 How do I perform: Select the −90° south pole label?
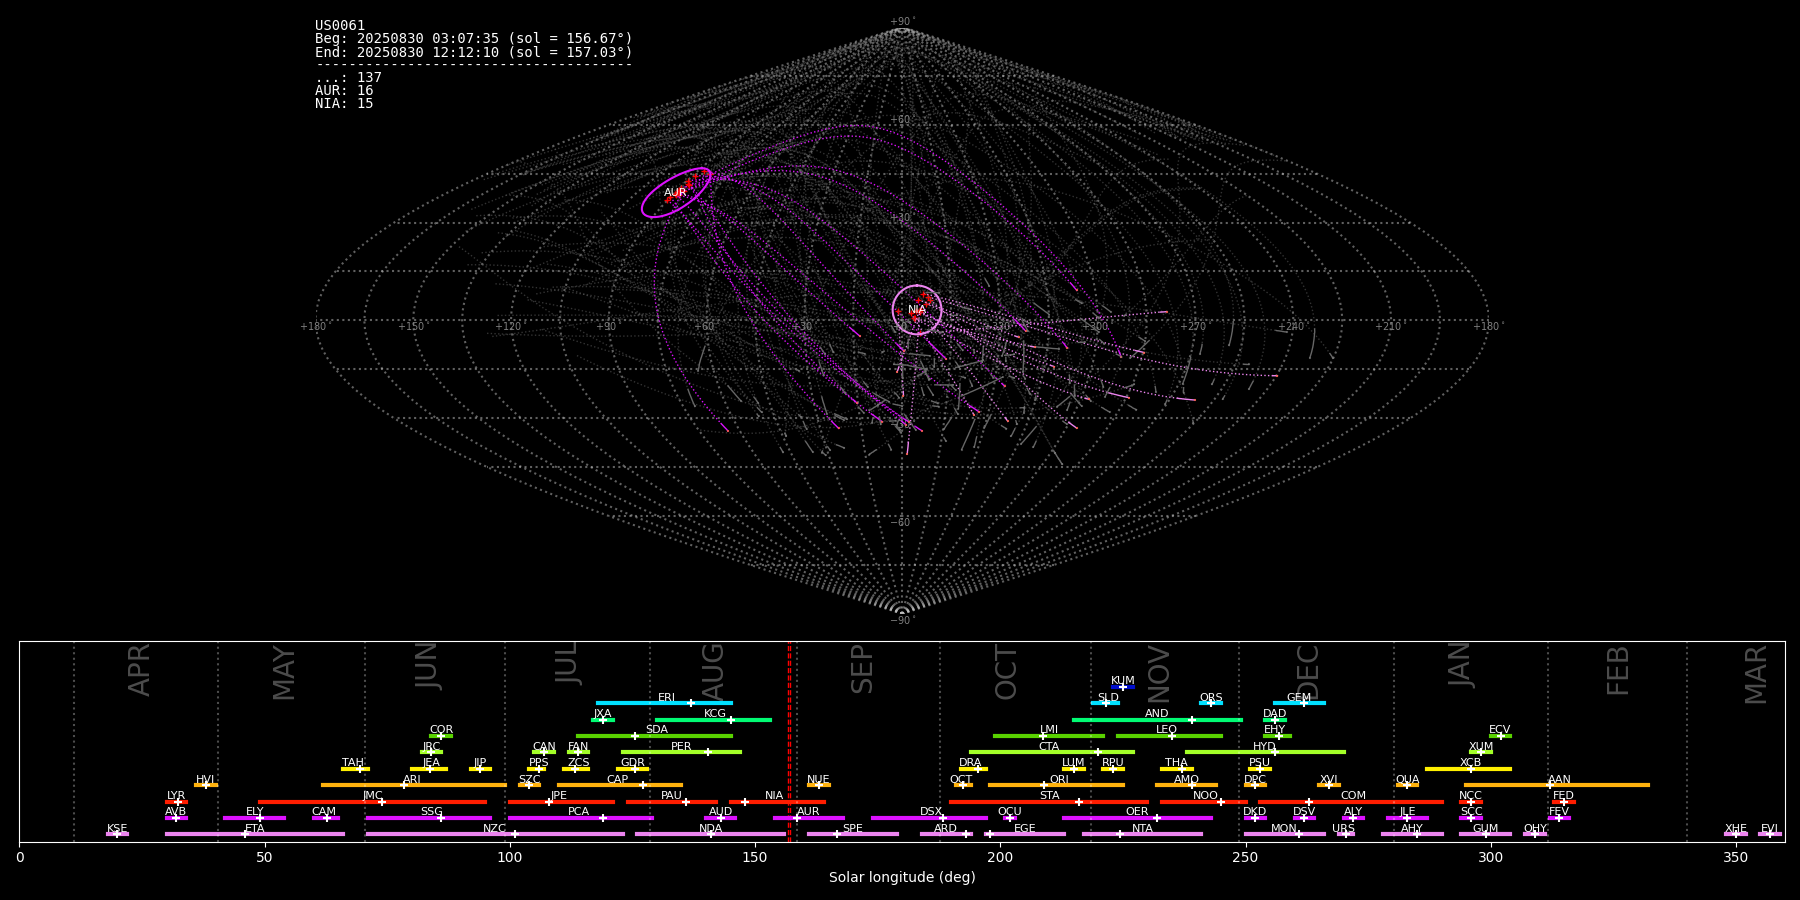(902, 621)
